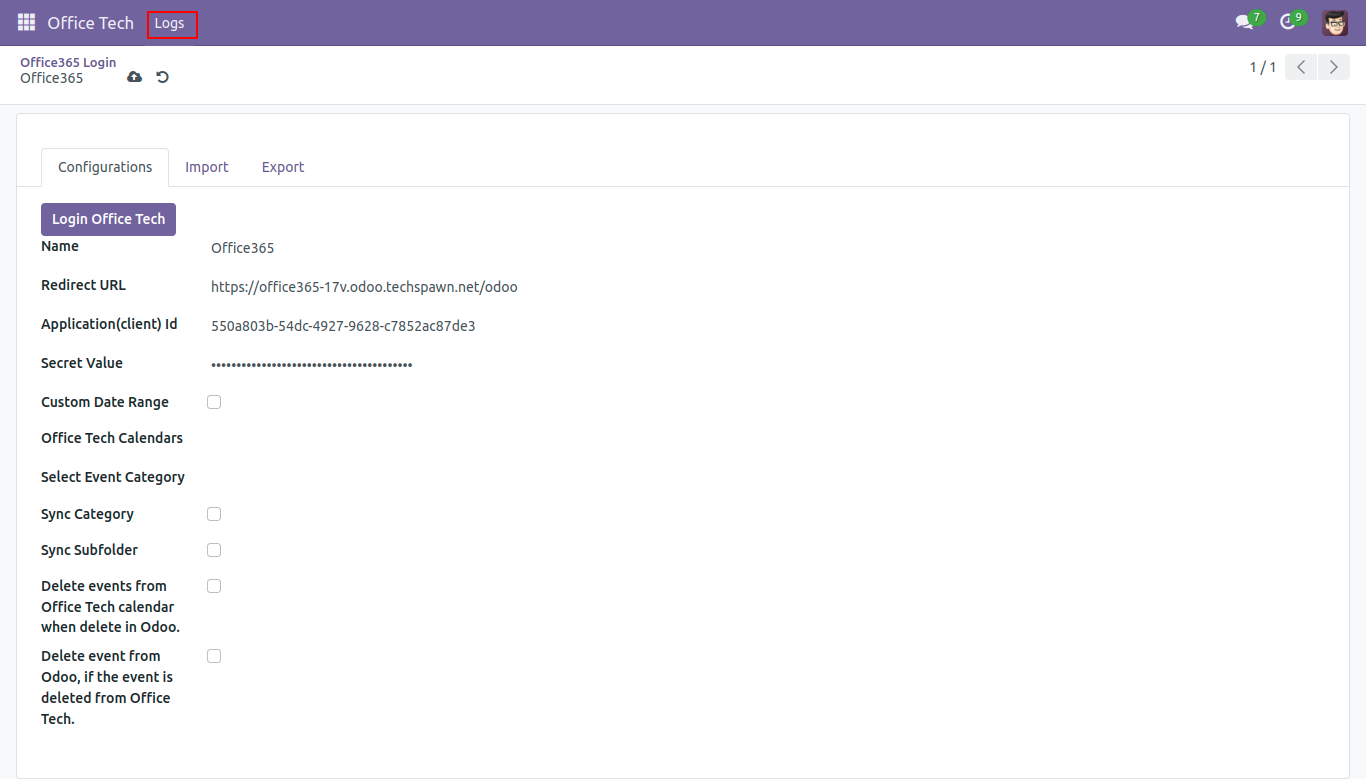Click the cloud save icon
The width and height of the screenshot is (1366, 780).
click(x=135, y=77)
